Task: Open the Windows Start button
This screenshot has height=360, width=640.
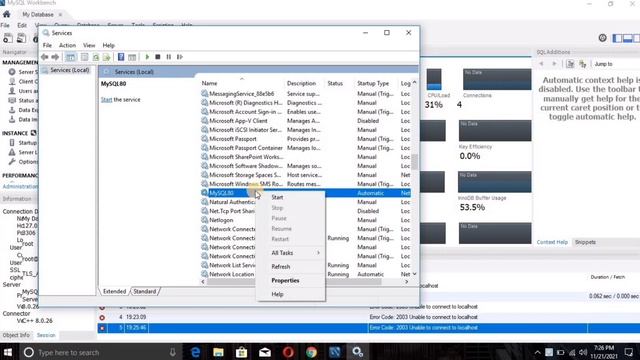Action: (x=8, y=352)
